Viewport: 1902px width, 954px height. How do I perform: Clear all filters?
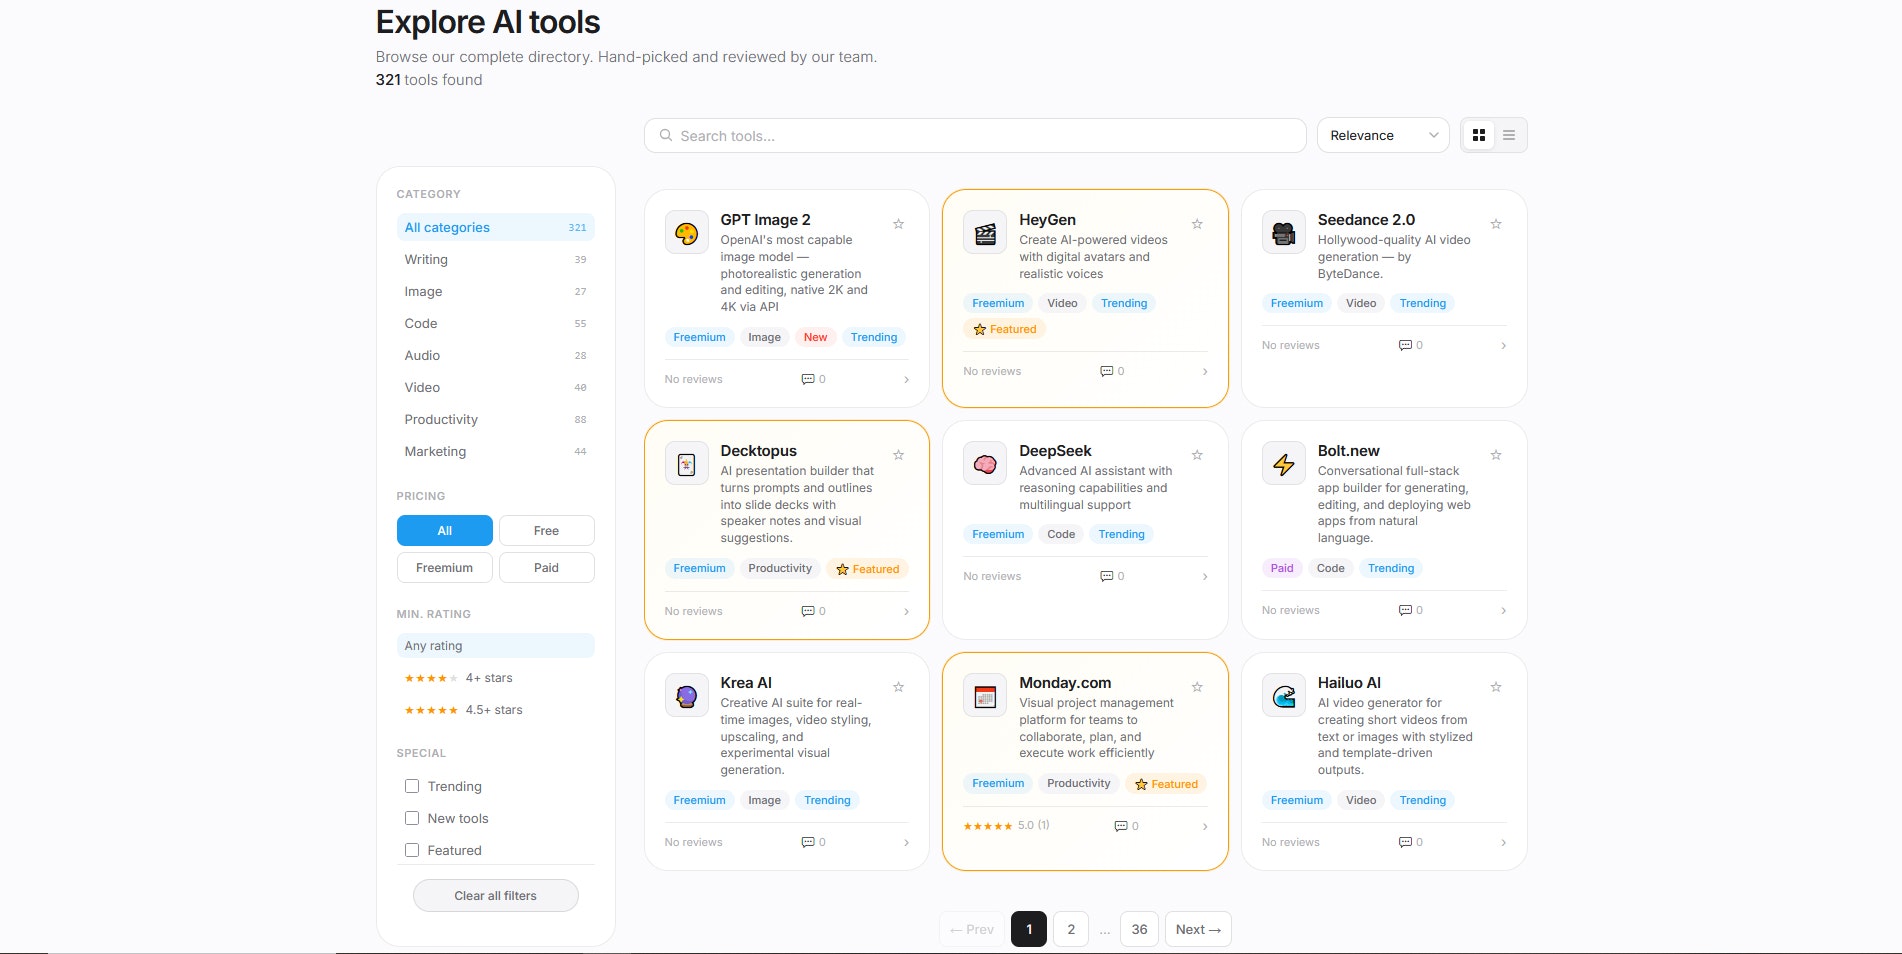[496, 896]
